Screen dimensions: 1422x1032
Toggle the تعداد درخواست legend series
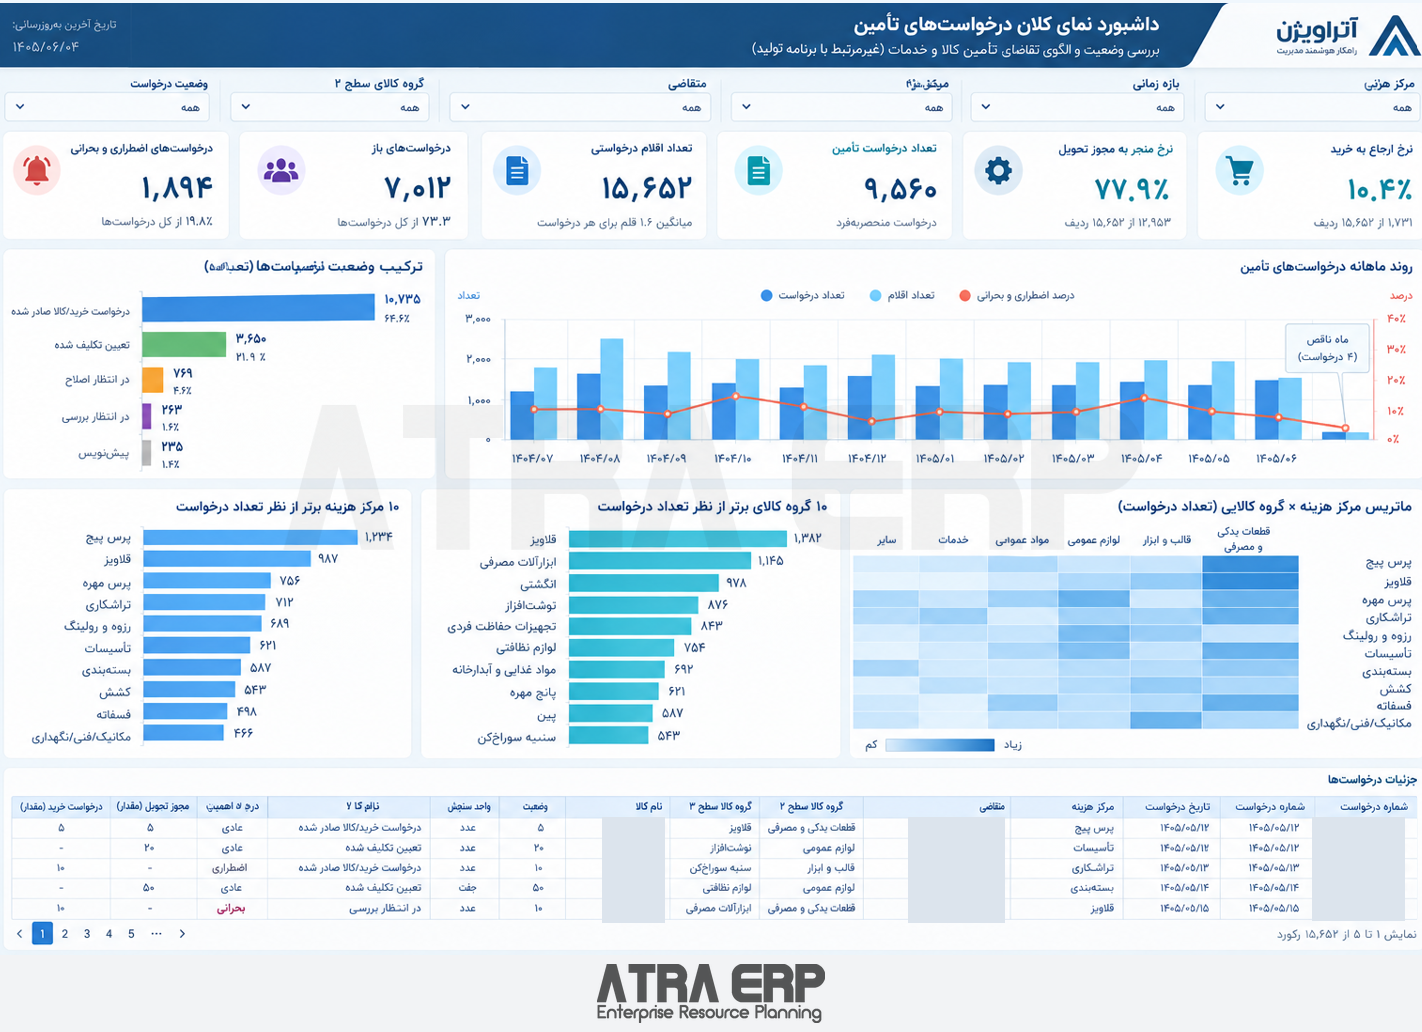802,296
